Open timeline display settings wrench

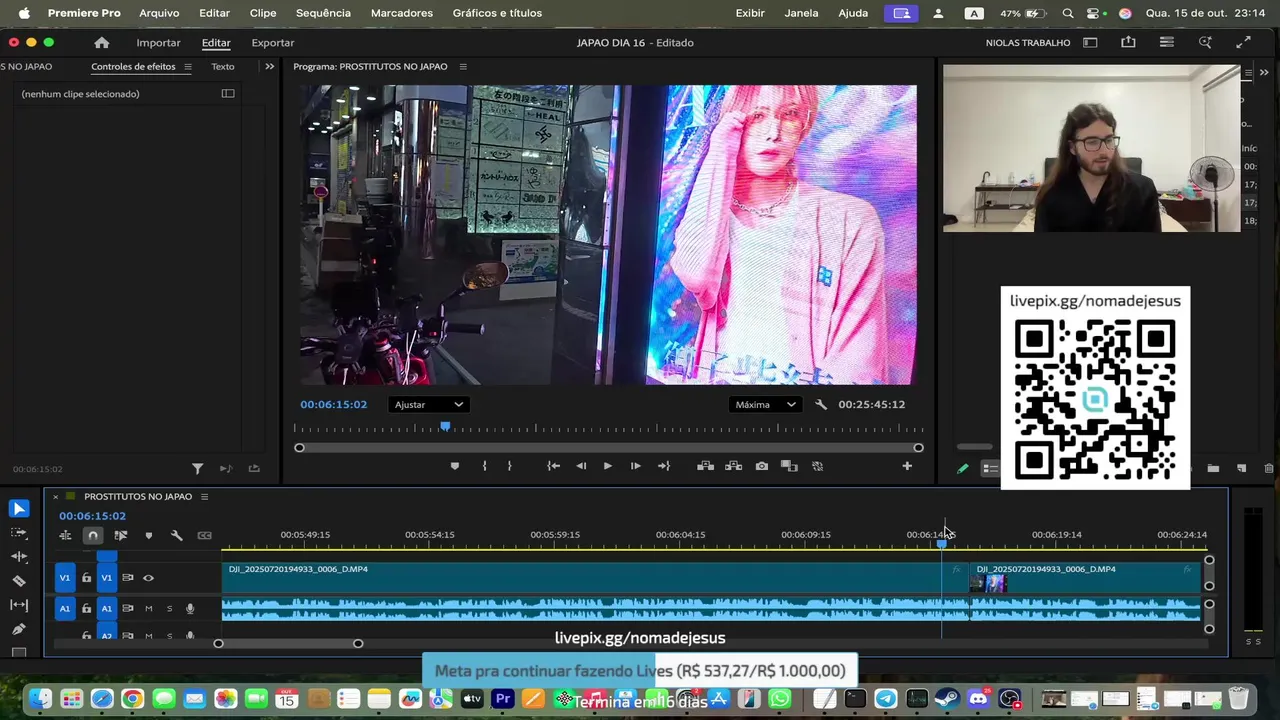point(176,535)
